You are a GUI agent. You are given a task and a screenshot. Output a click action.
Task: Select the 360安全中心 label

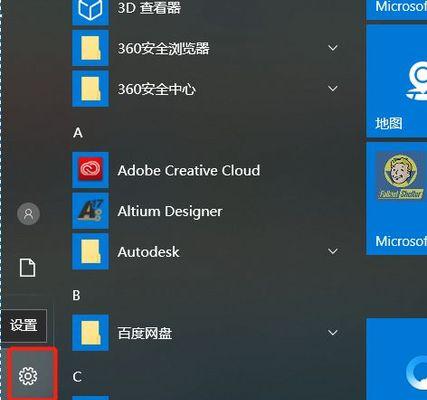click(x=156, y=89)
